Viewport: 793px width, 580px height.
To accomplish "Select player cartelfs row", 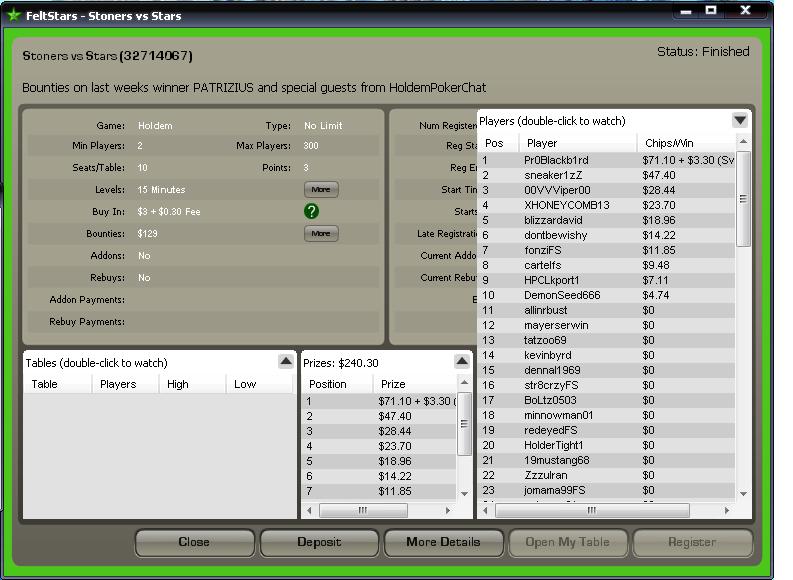I will point(607,265).
